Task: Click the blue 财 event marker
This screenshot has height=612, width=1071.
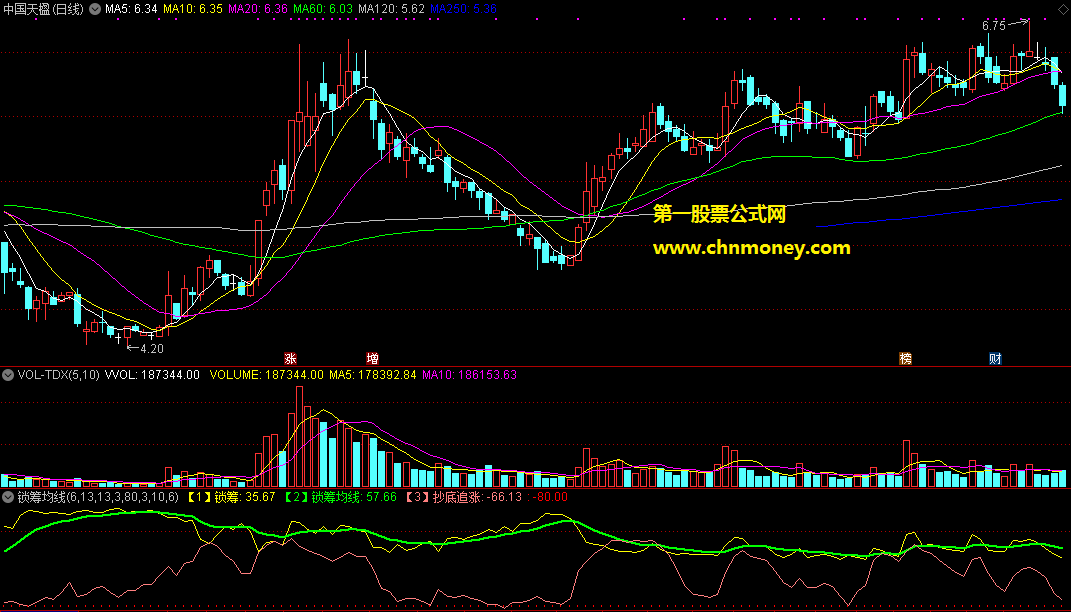Action: click(996, 359)
